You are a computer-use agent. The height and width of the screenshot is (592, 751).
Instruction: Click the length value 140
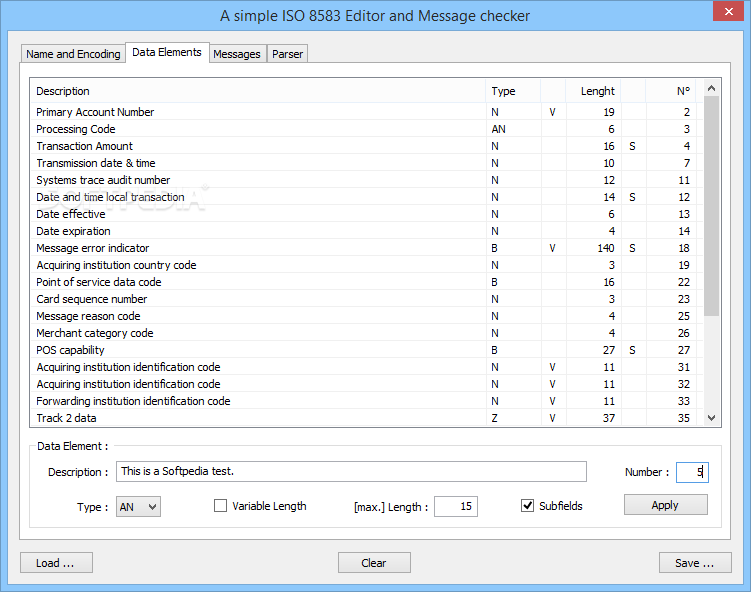606,248
